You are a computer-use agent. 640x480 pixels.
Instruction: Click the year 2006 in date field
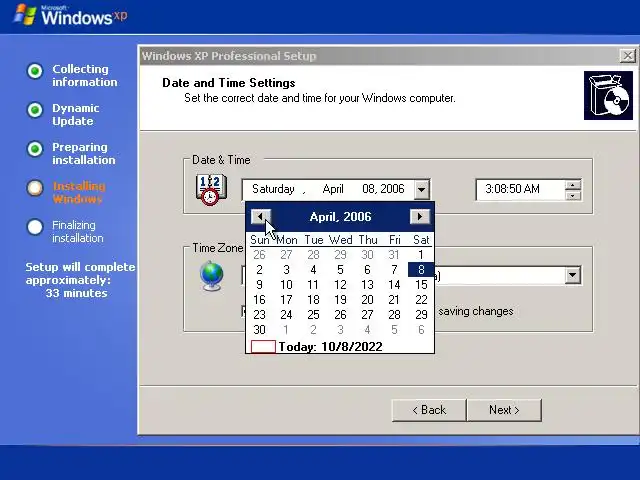click(x=392, y=189)
